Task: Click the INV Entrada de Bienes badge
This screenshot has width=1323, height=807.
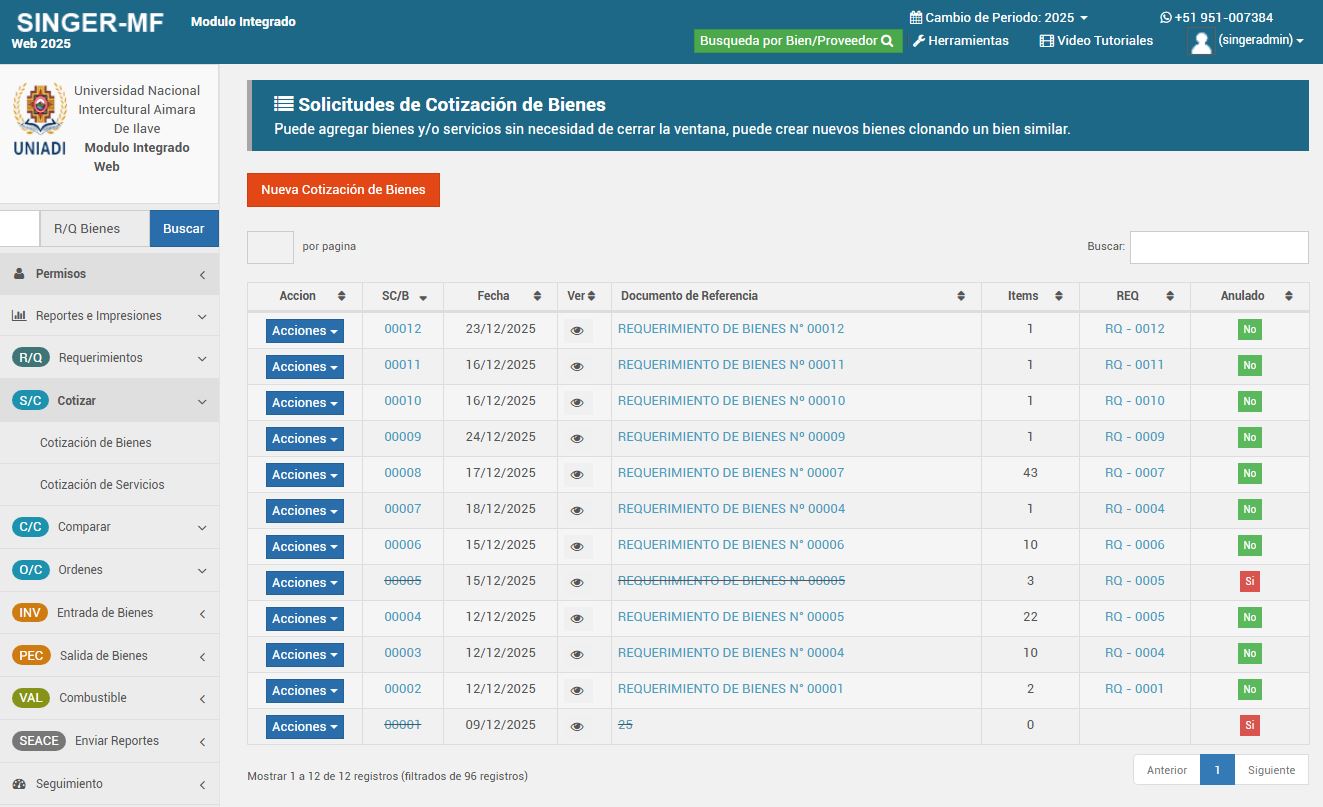Action: [x=30, y=613]
